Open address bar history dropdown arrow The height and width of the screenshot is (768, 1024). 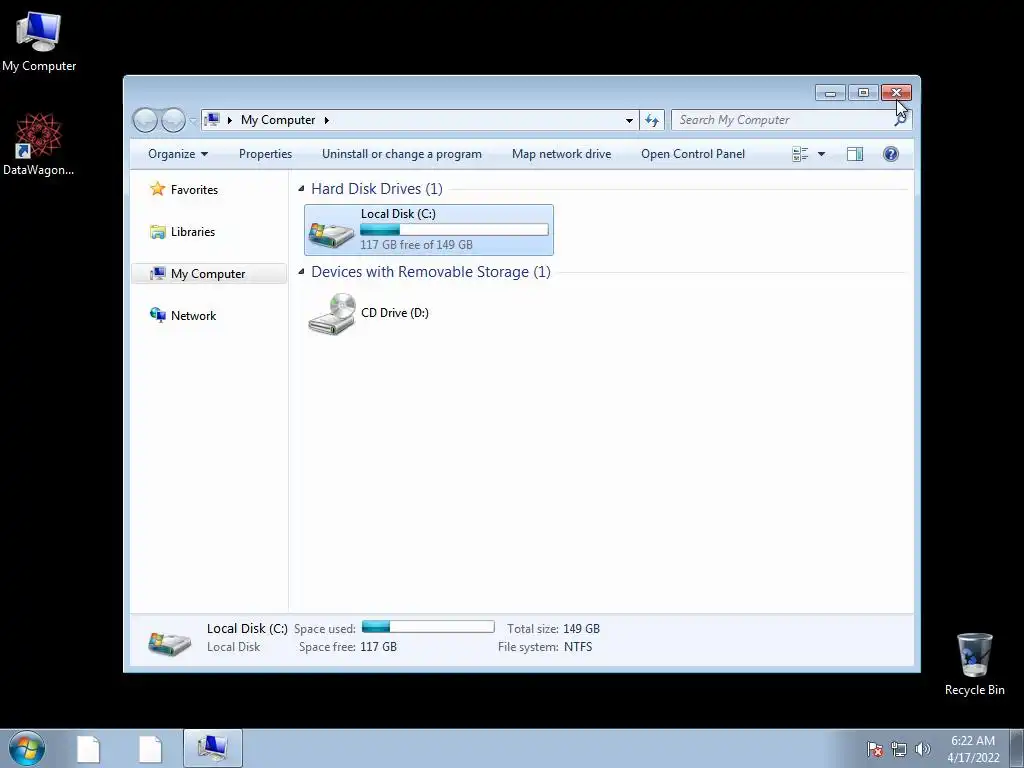click(629, 120)
